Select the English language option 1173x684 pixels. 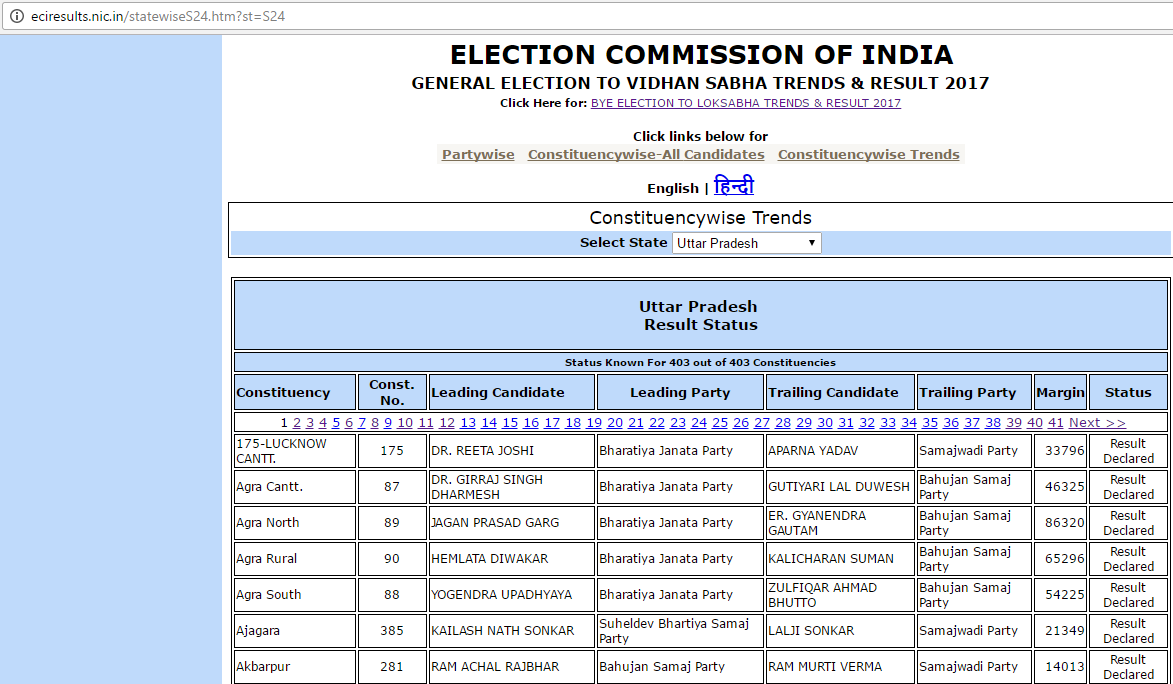point(672,187)
